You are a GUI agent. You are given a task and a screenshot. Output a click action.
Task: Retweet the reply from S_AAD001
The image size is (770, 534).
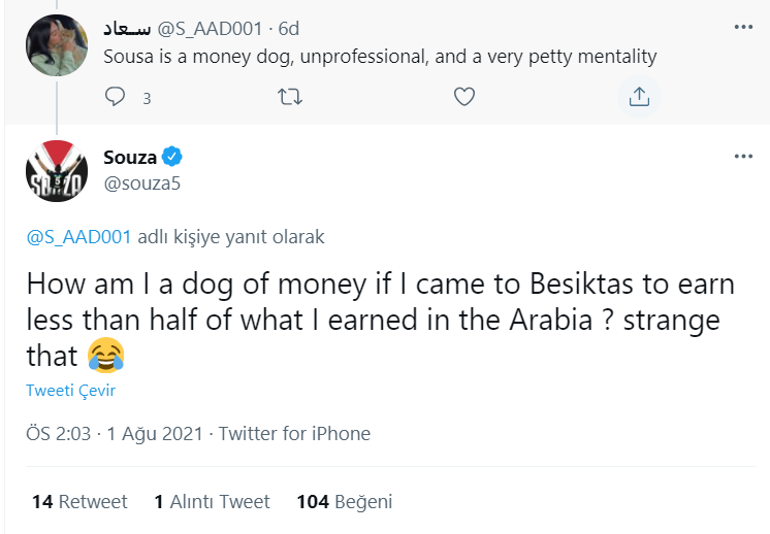289,97
